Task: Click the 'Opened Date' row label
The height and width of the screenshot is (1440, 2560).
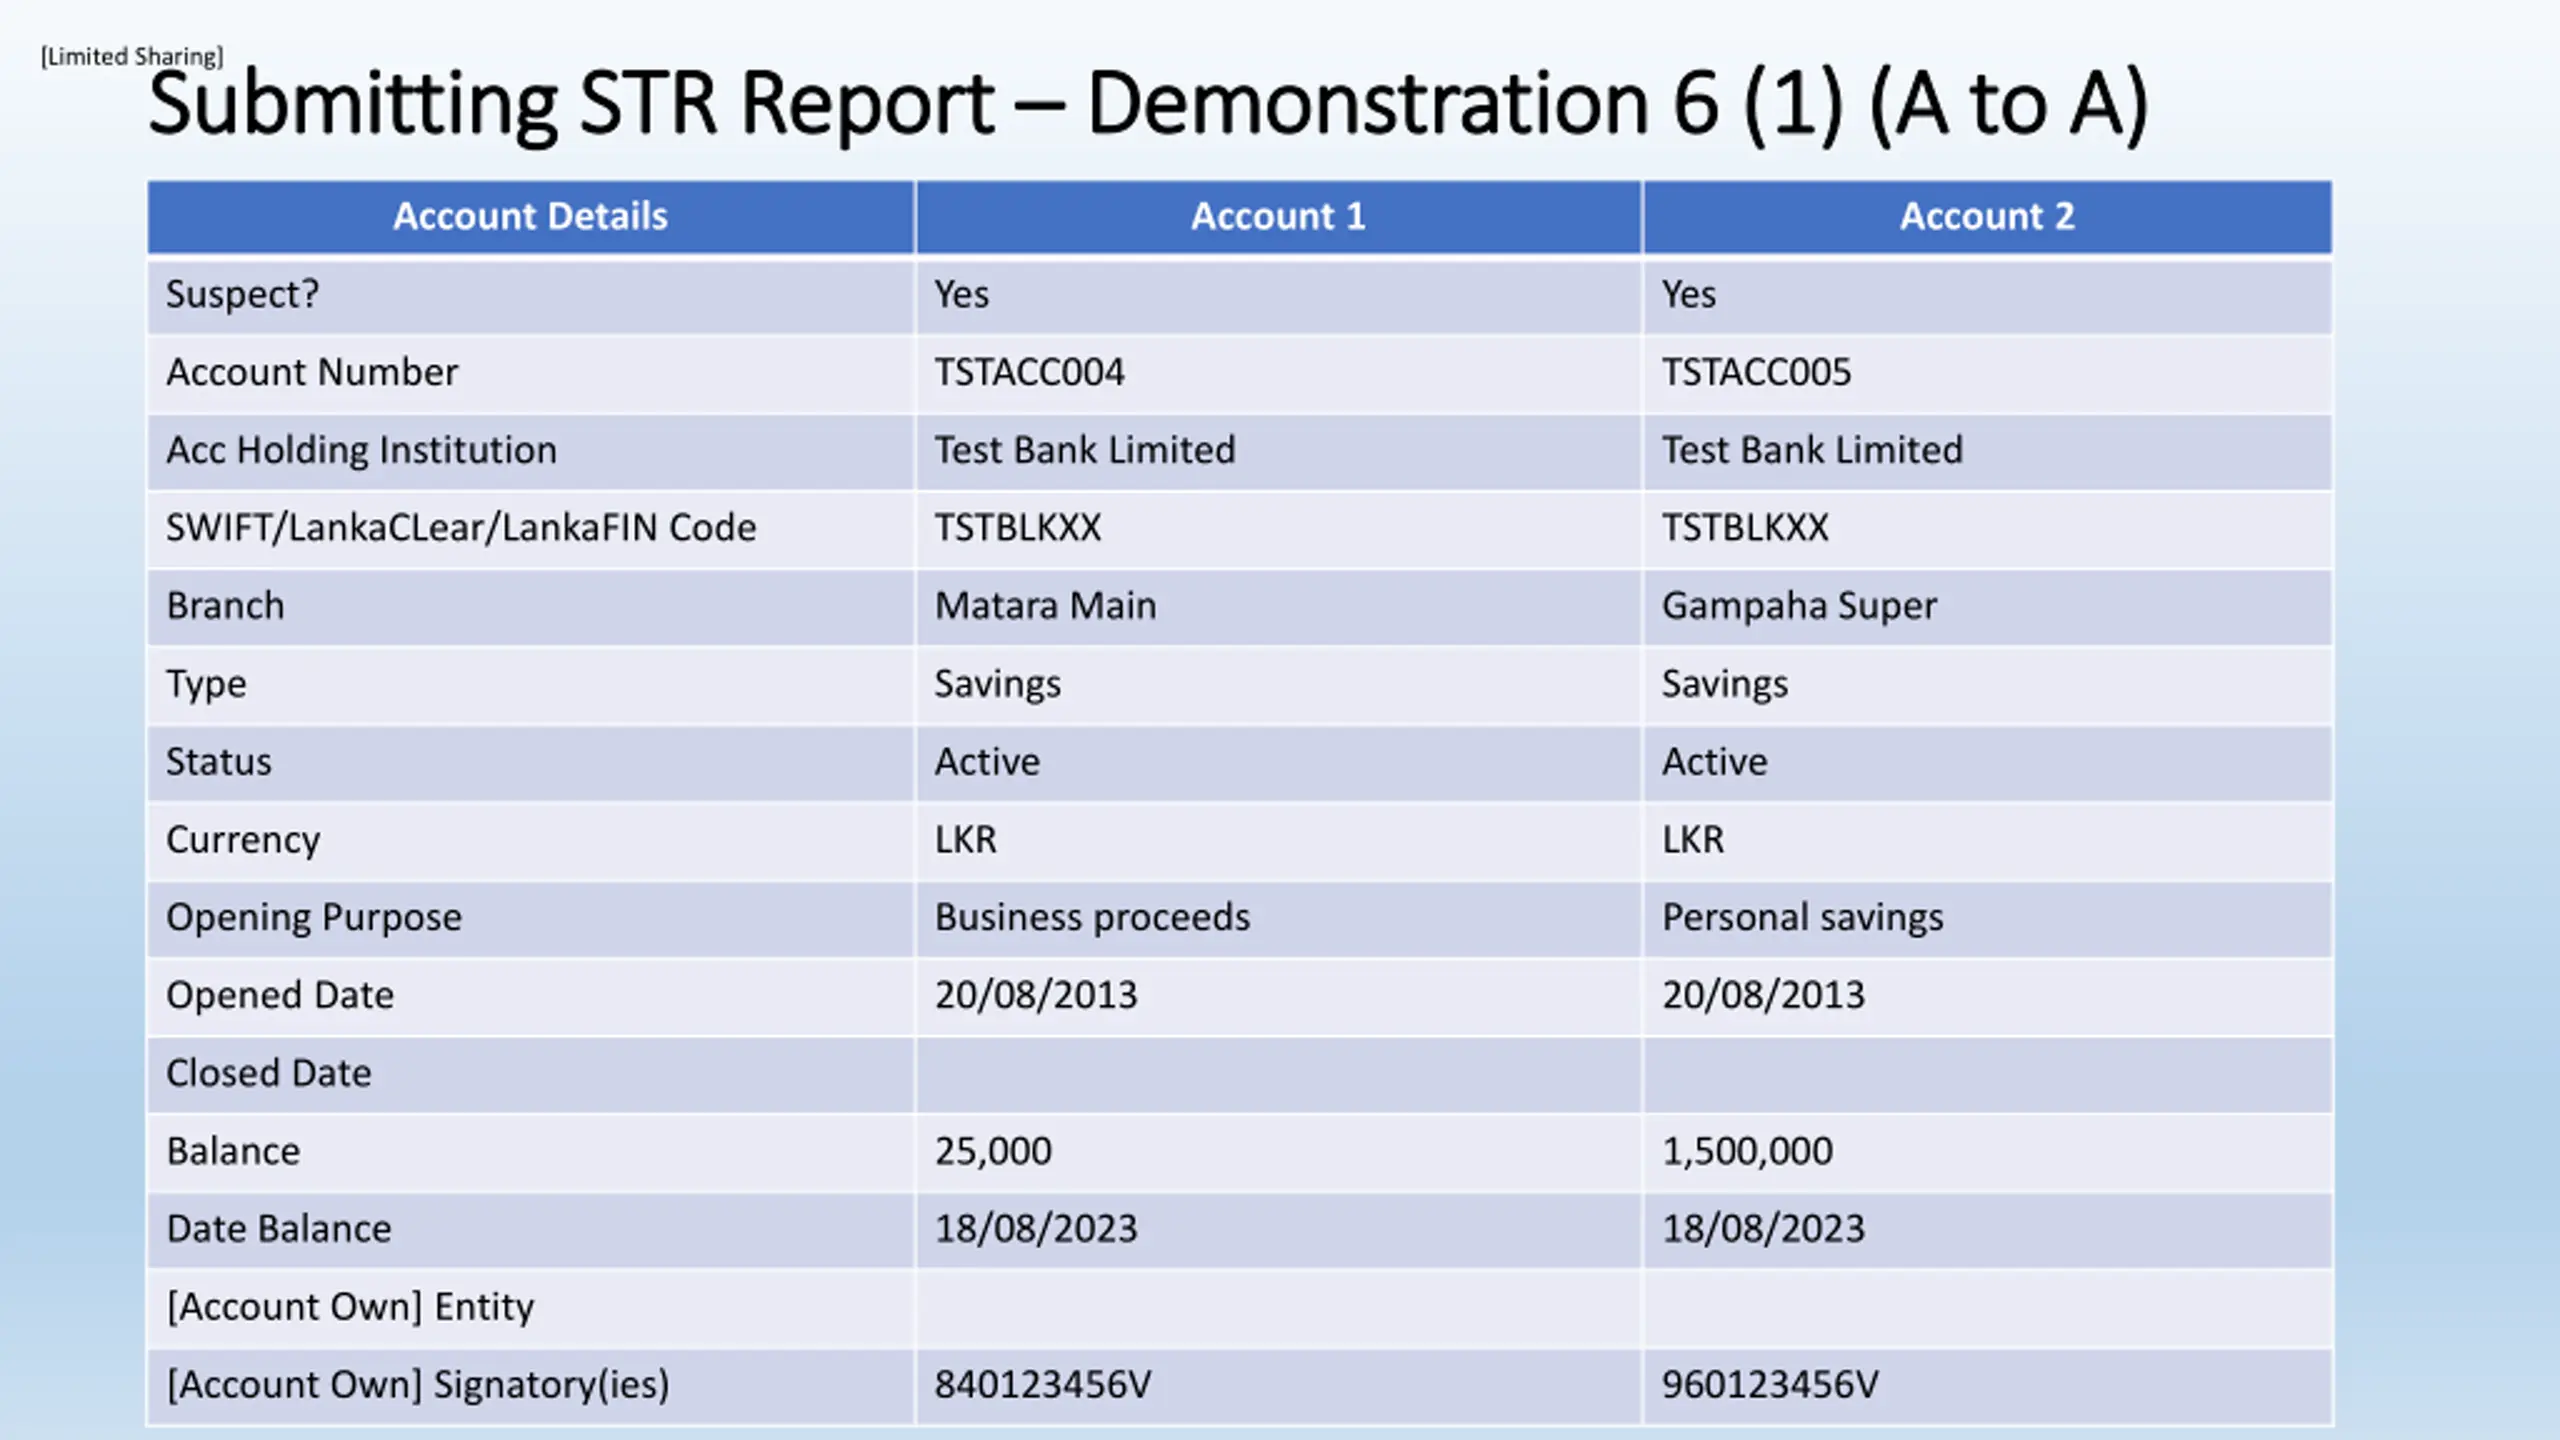Action: tap(280, 996)
